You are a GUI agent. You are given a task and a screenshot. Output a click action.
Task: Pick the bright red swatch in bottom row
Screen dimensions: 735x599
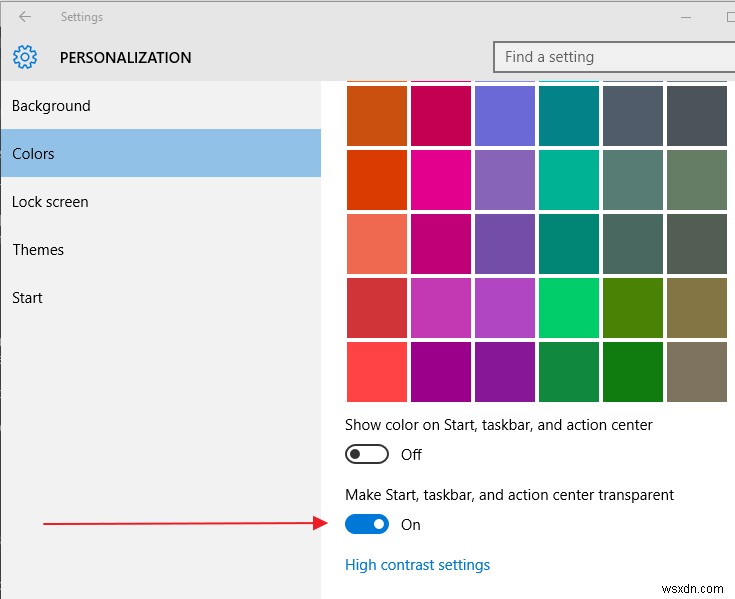point(377,372)
